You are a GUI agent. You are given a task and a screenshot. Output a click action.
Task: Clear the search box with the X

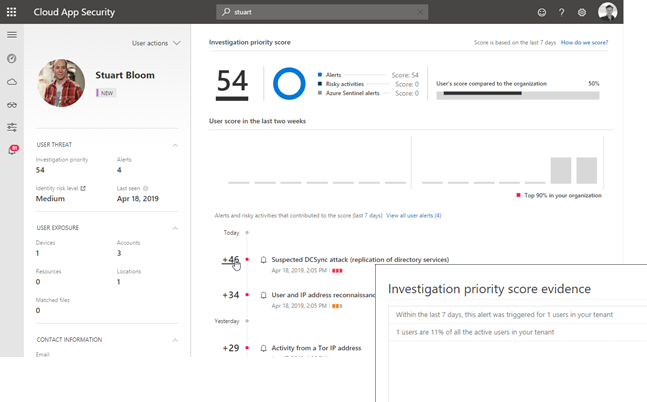pos(420,12)
